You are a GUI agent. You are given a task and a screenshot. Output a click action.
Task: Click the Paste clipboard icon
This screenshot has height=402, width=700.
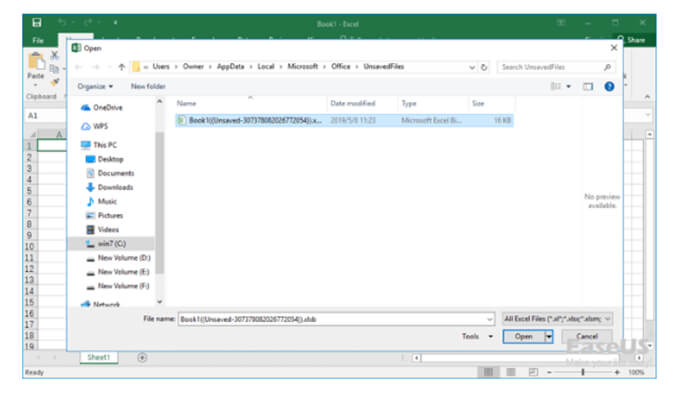tap(36, 62)
